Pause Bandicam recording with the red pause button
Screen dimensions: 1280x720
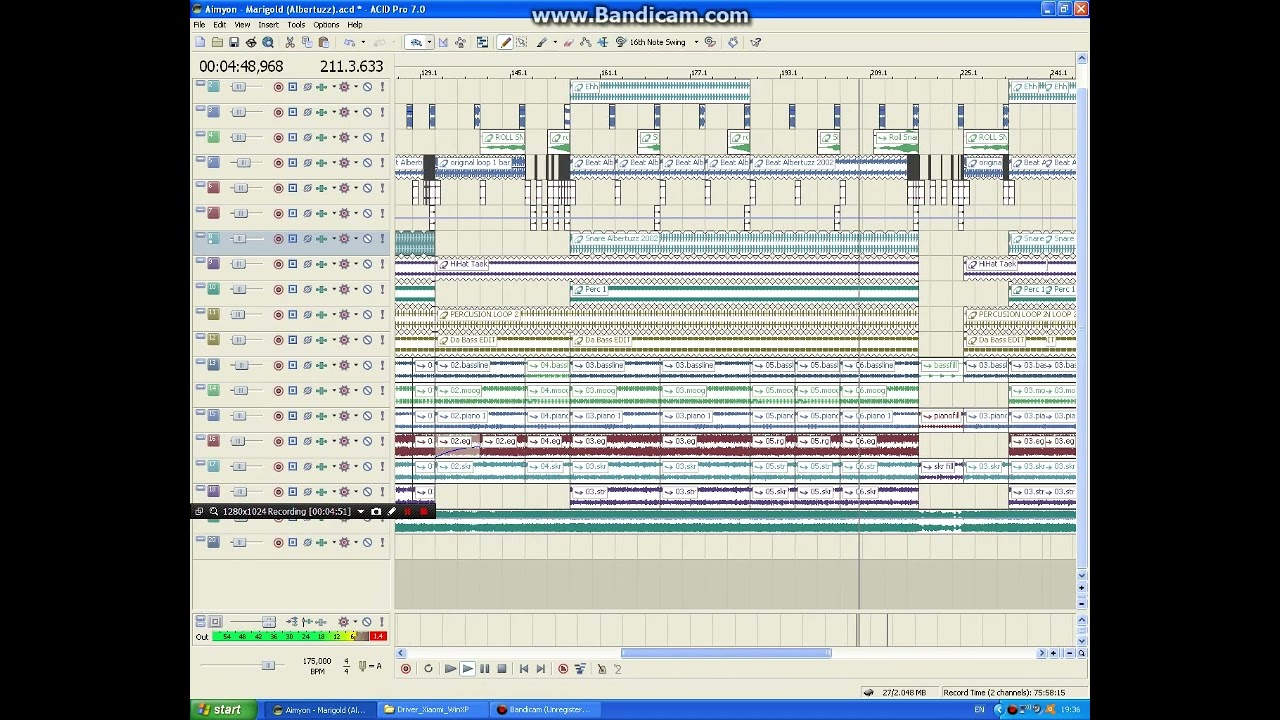click(407, 511)
